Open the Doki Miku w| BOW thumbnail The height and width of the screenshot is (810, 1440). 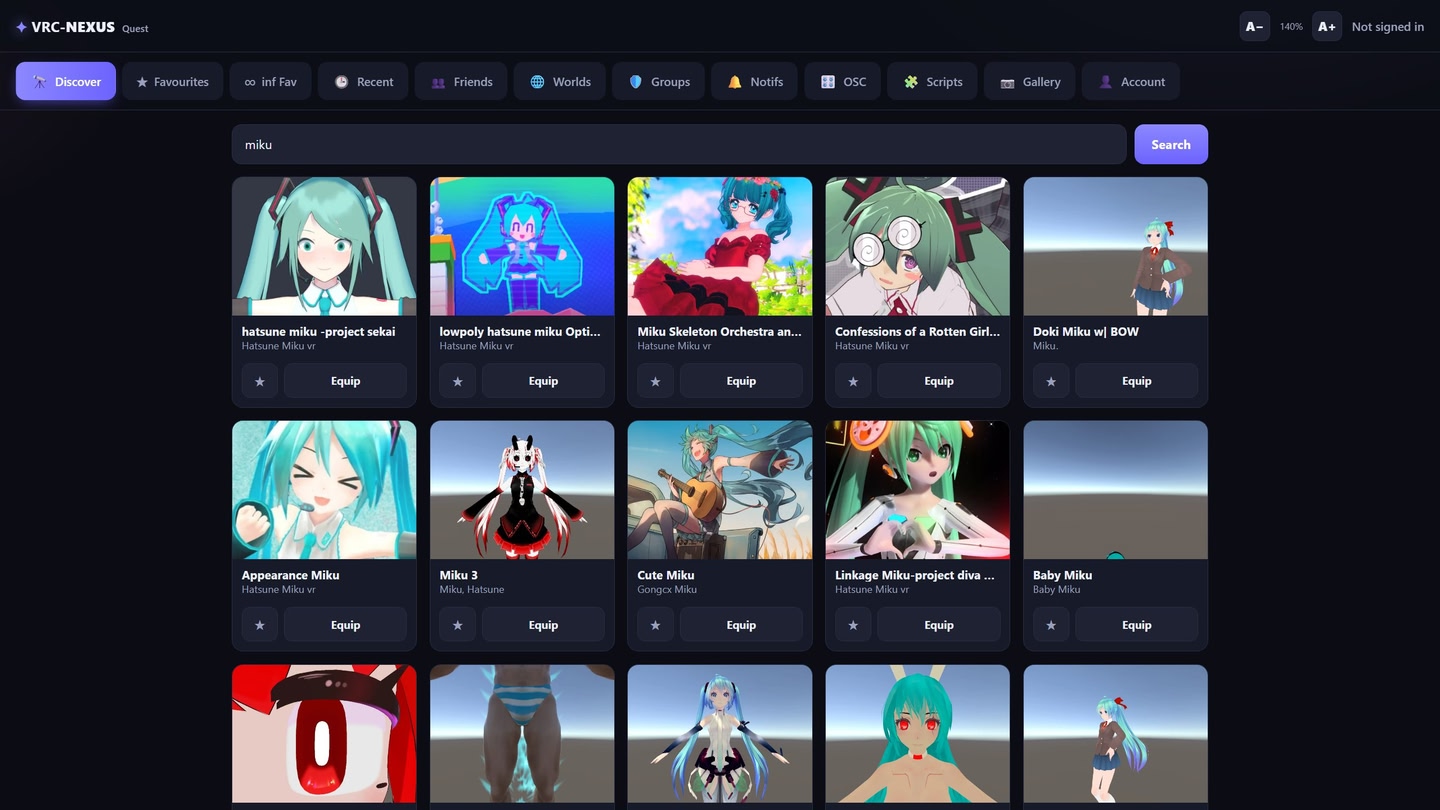coord(1116,246)
